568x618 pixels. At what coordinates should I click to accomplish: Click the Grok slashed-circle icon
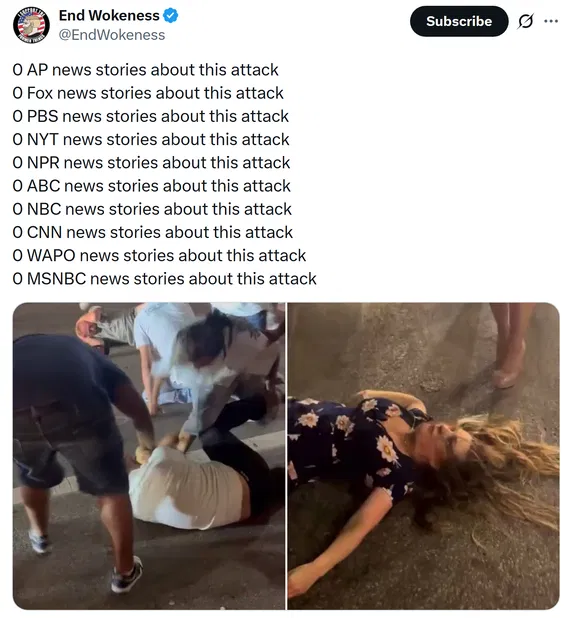click(x=526, y=21)
